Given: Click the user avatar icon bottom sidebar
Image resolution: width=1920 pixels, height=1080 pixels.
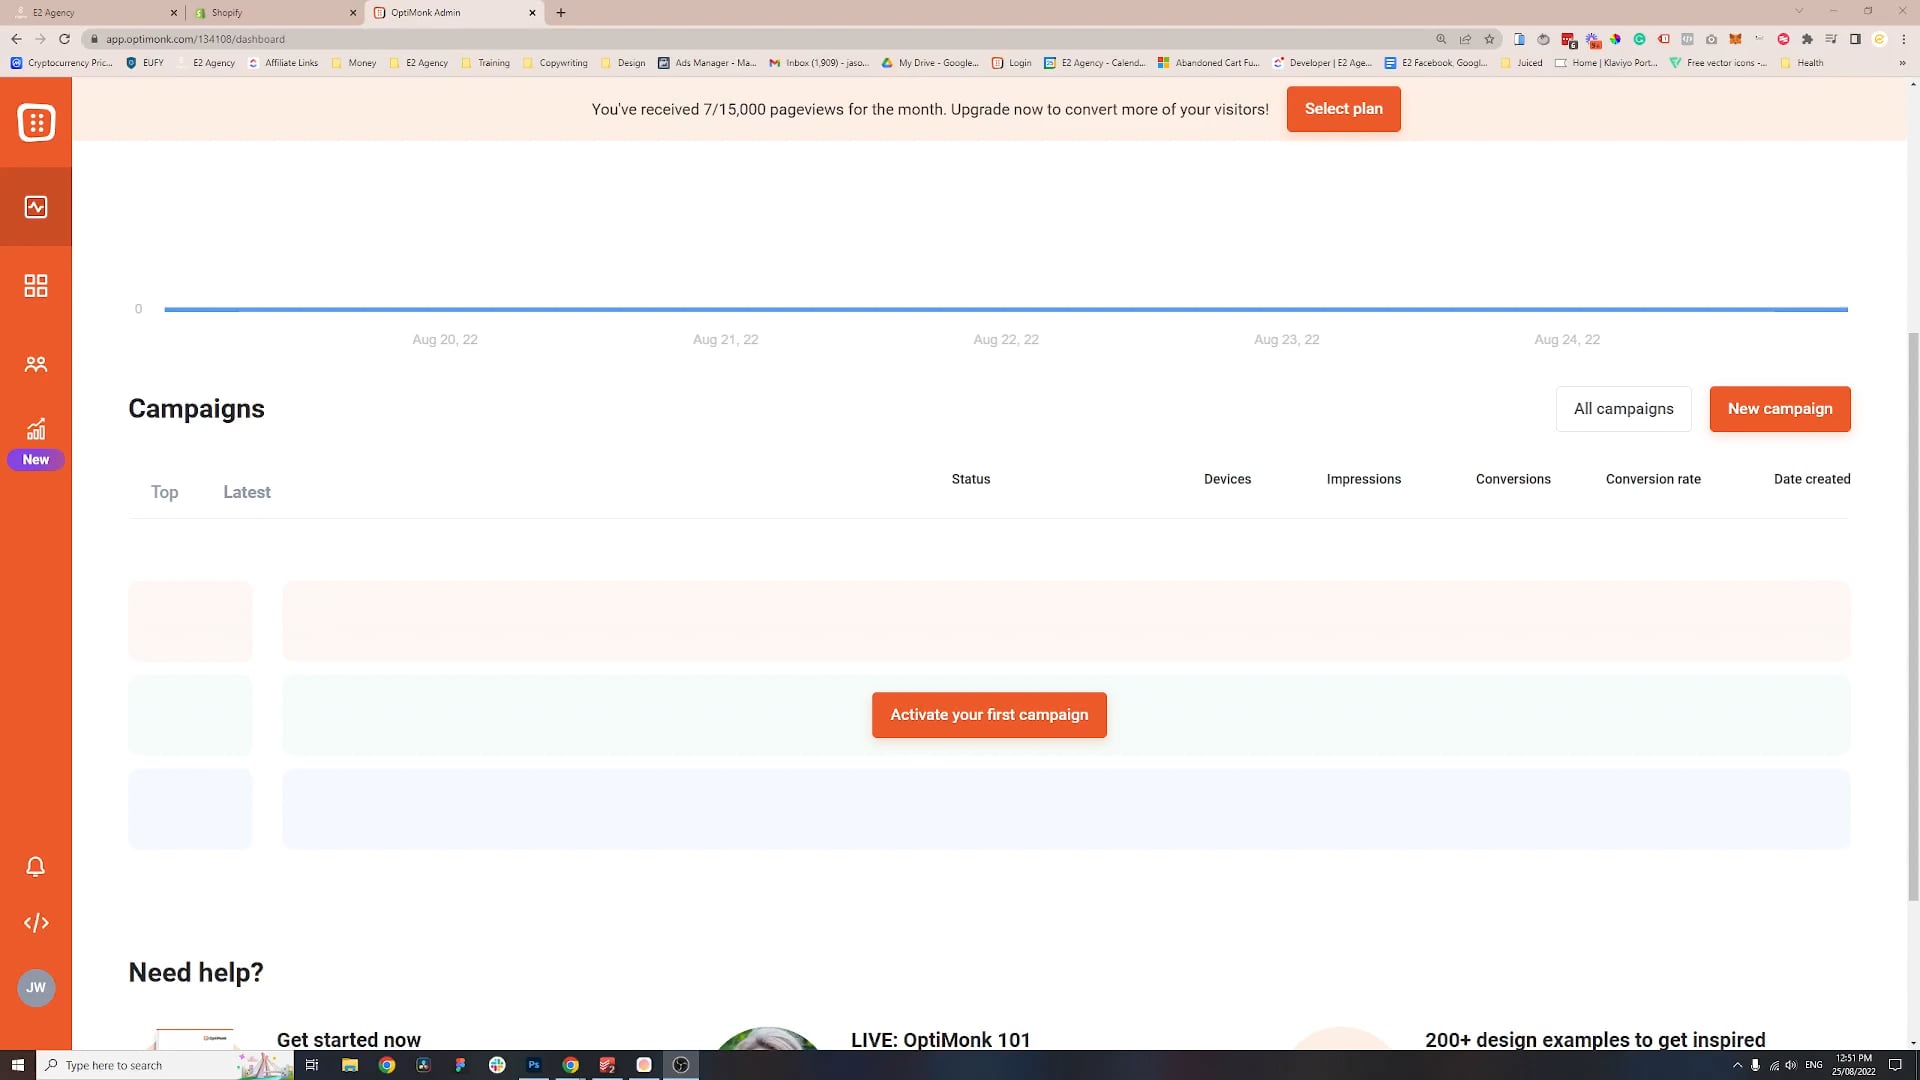Looking at the screenshot, I should tap(36, 986).
